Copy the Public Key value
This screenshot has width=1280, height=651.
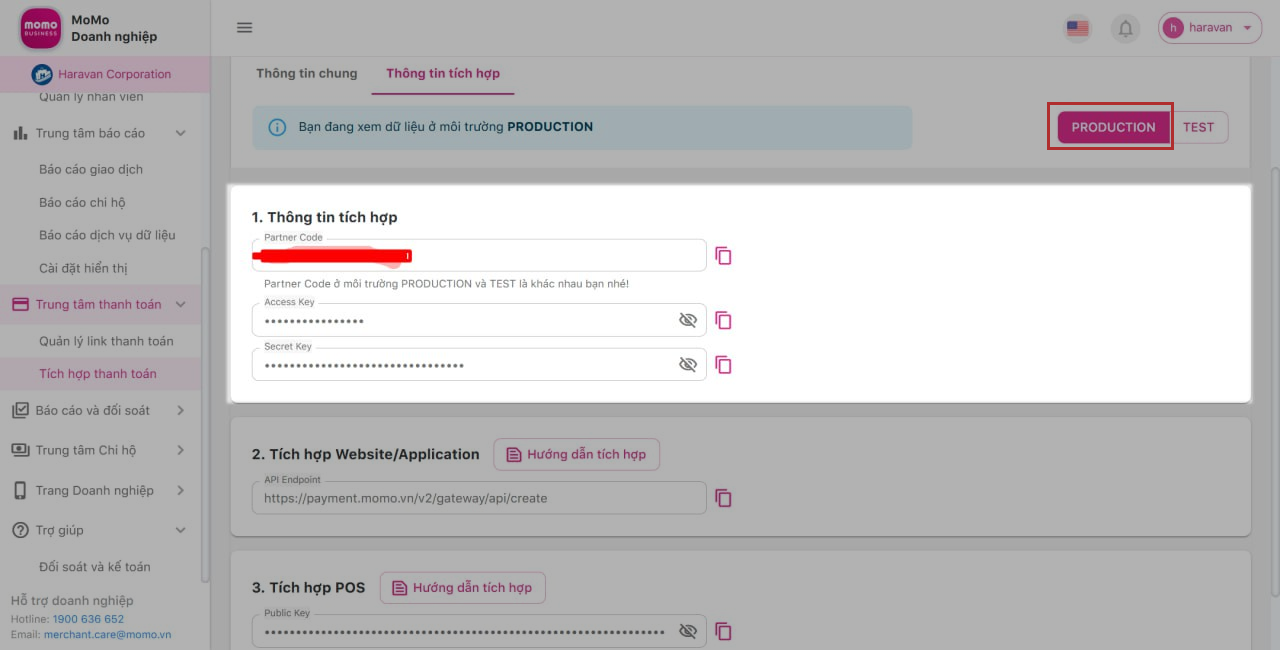(x=723, y=632)
